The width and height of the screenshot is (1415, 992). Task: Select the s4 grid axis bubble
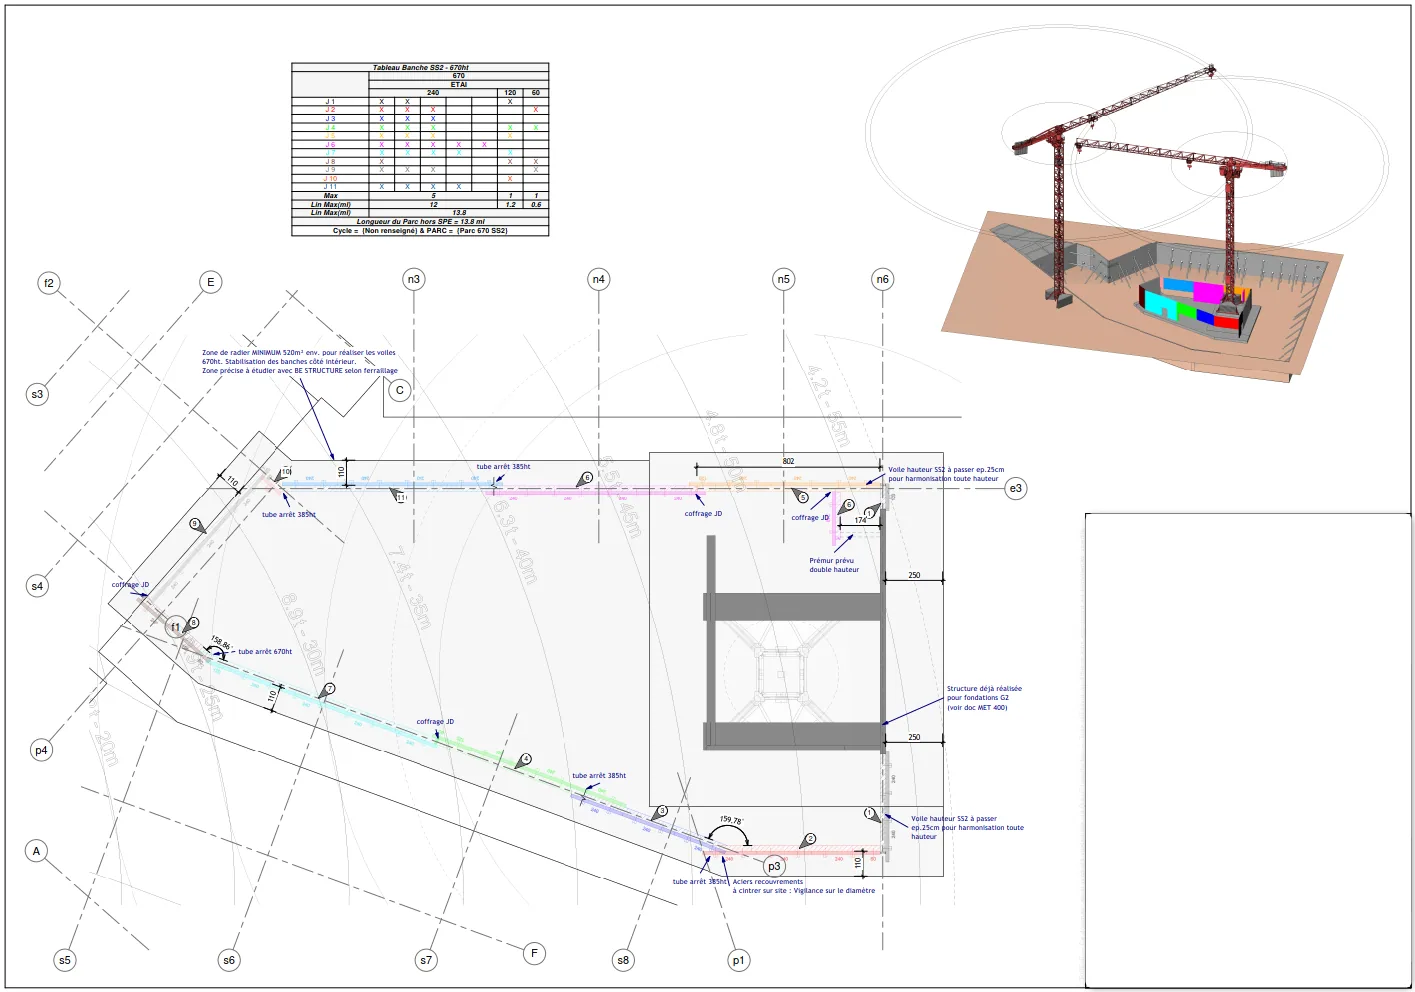[37, 586]
